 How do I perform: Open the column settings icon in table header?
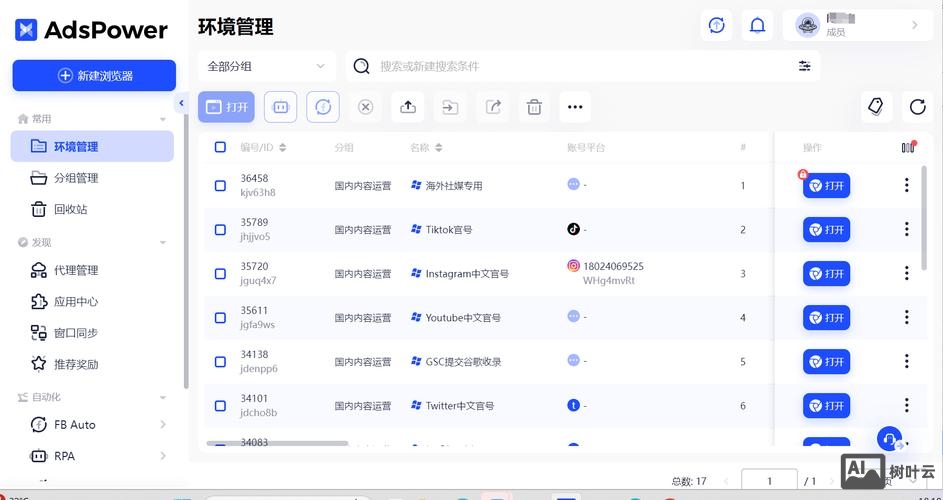pyautogui.click(x=909, y=147)
